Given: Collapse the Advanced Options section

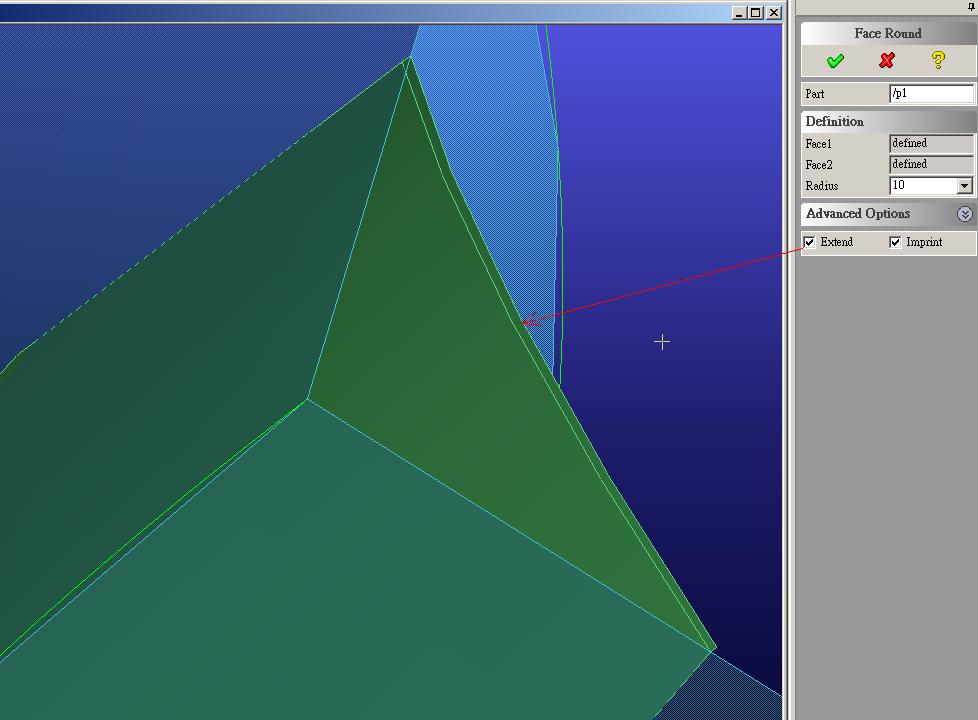Looking at the screenshot, I should (964, 214).
